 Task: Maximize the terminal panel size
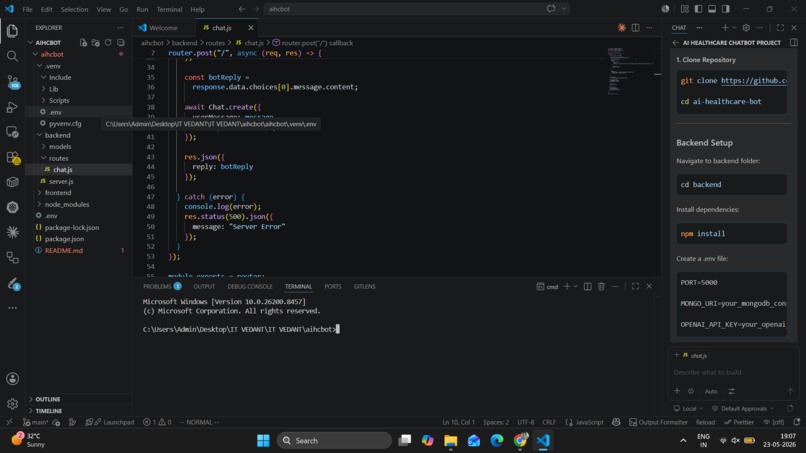[635, 286]
